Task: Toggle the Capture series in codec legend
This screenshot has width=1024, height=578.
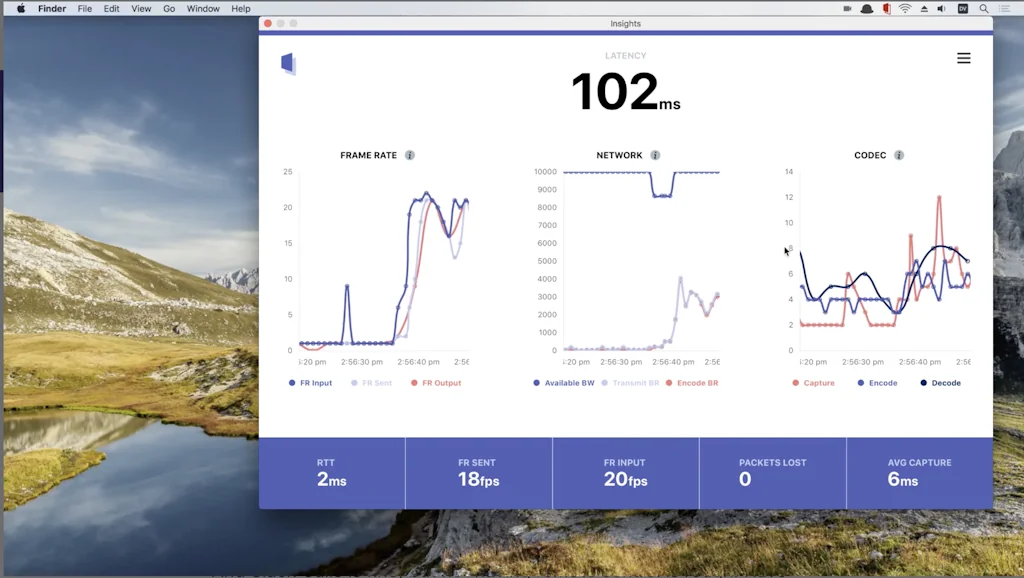Action: 814,383
